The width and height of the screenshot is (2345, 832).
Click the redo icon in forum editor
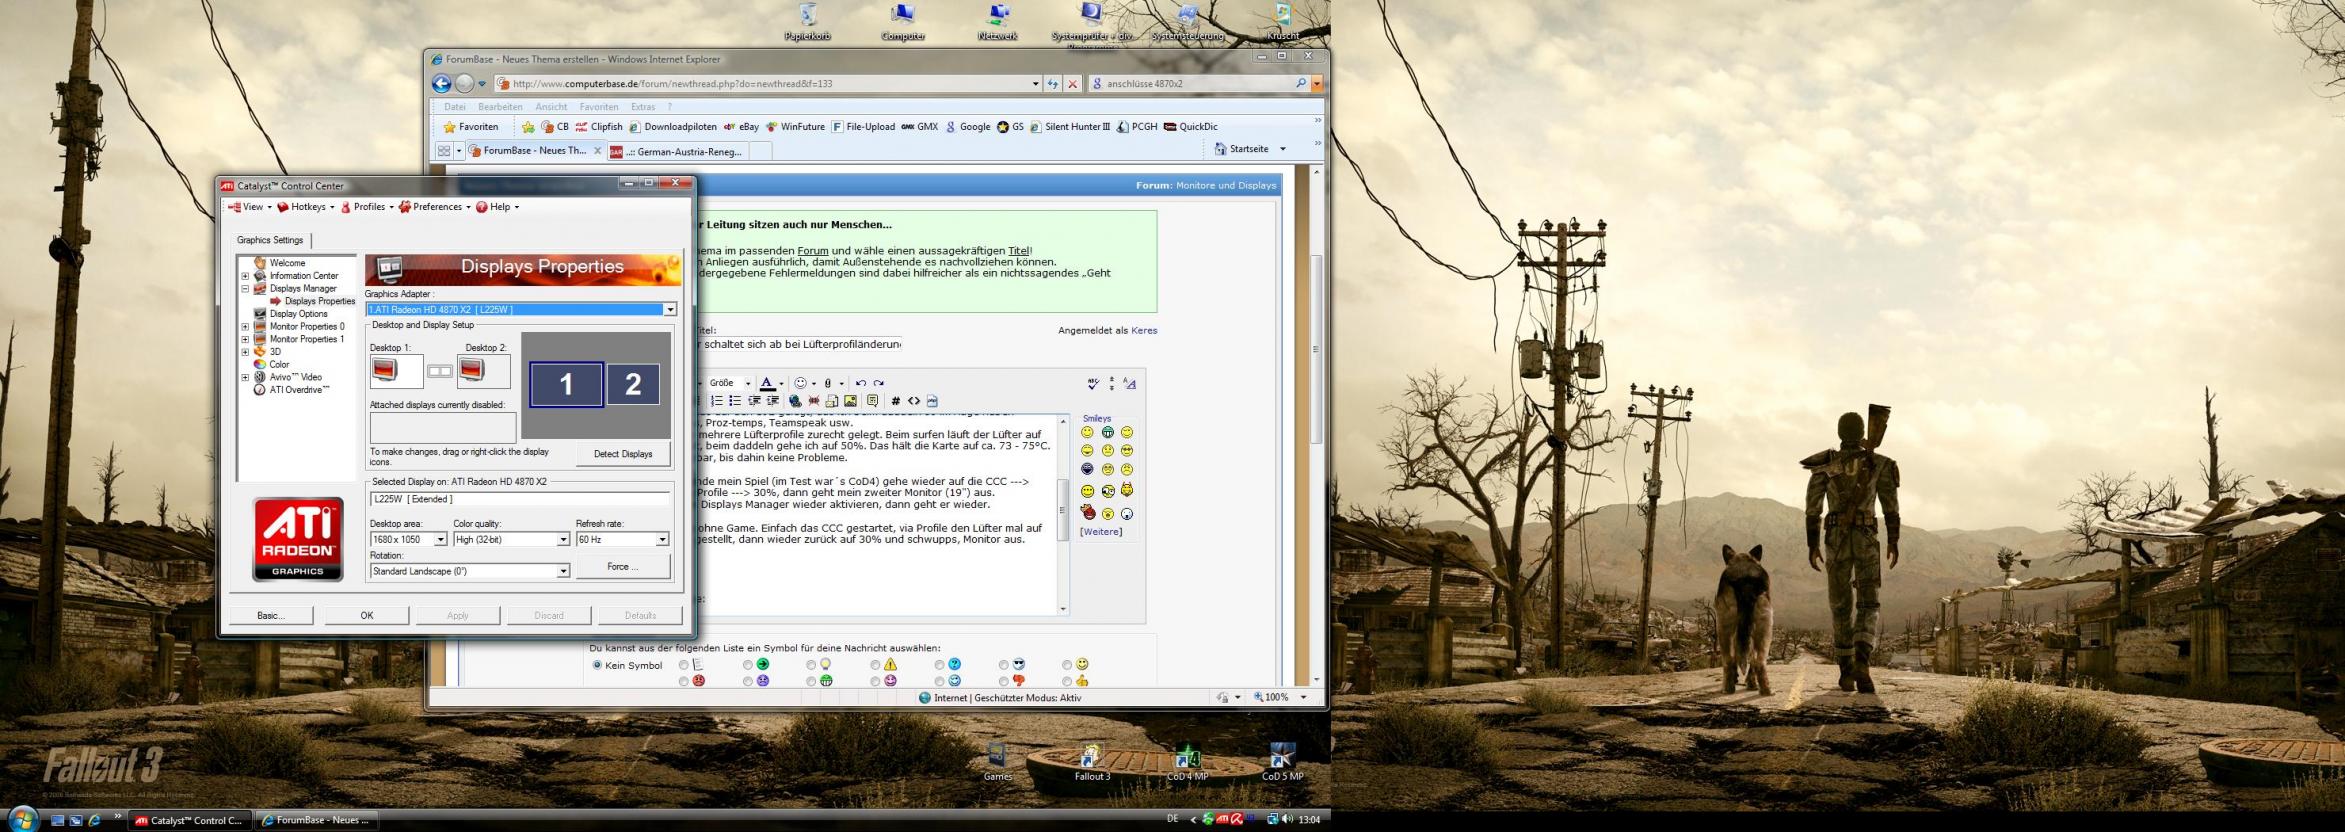878,383
